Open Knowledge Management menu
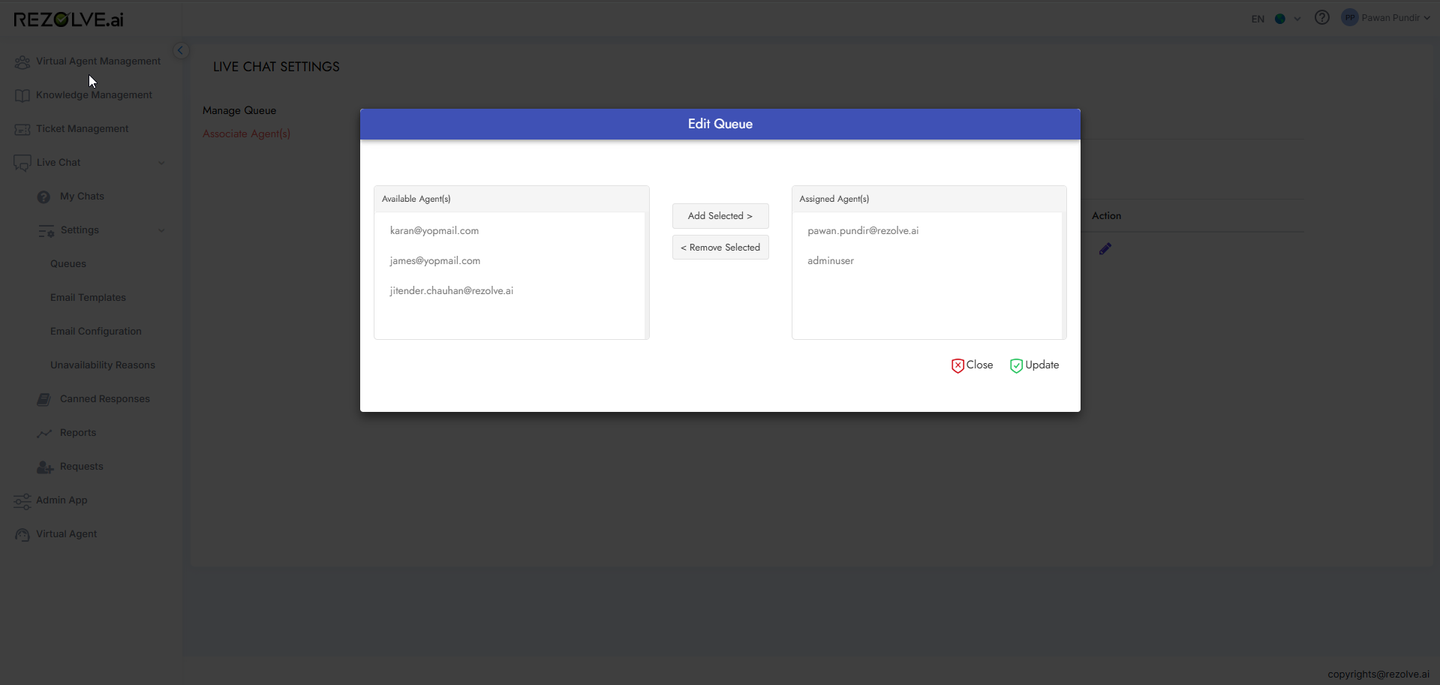Screen dimensions: 1440x685 click(94, 95)
